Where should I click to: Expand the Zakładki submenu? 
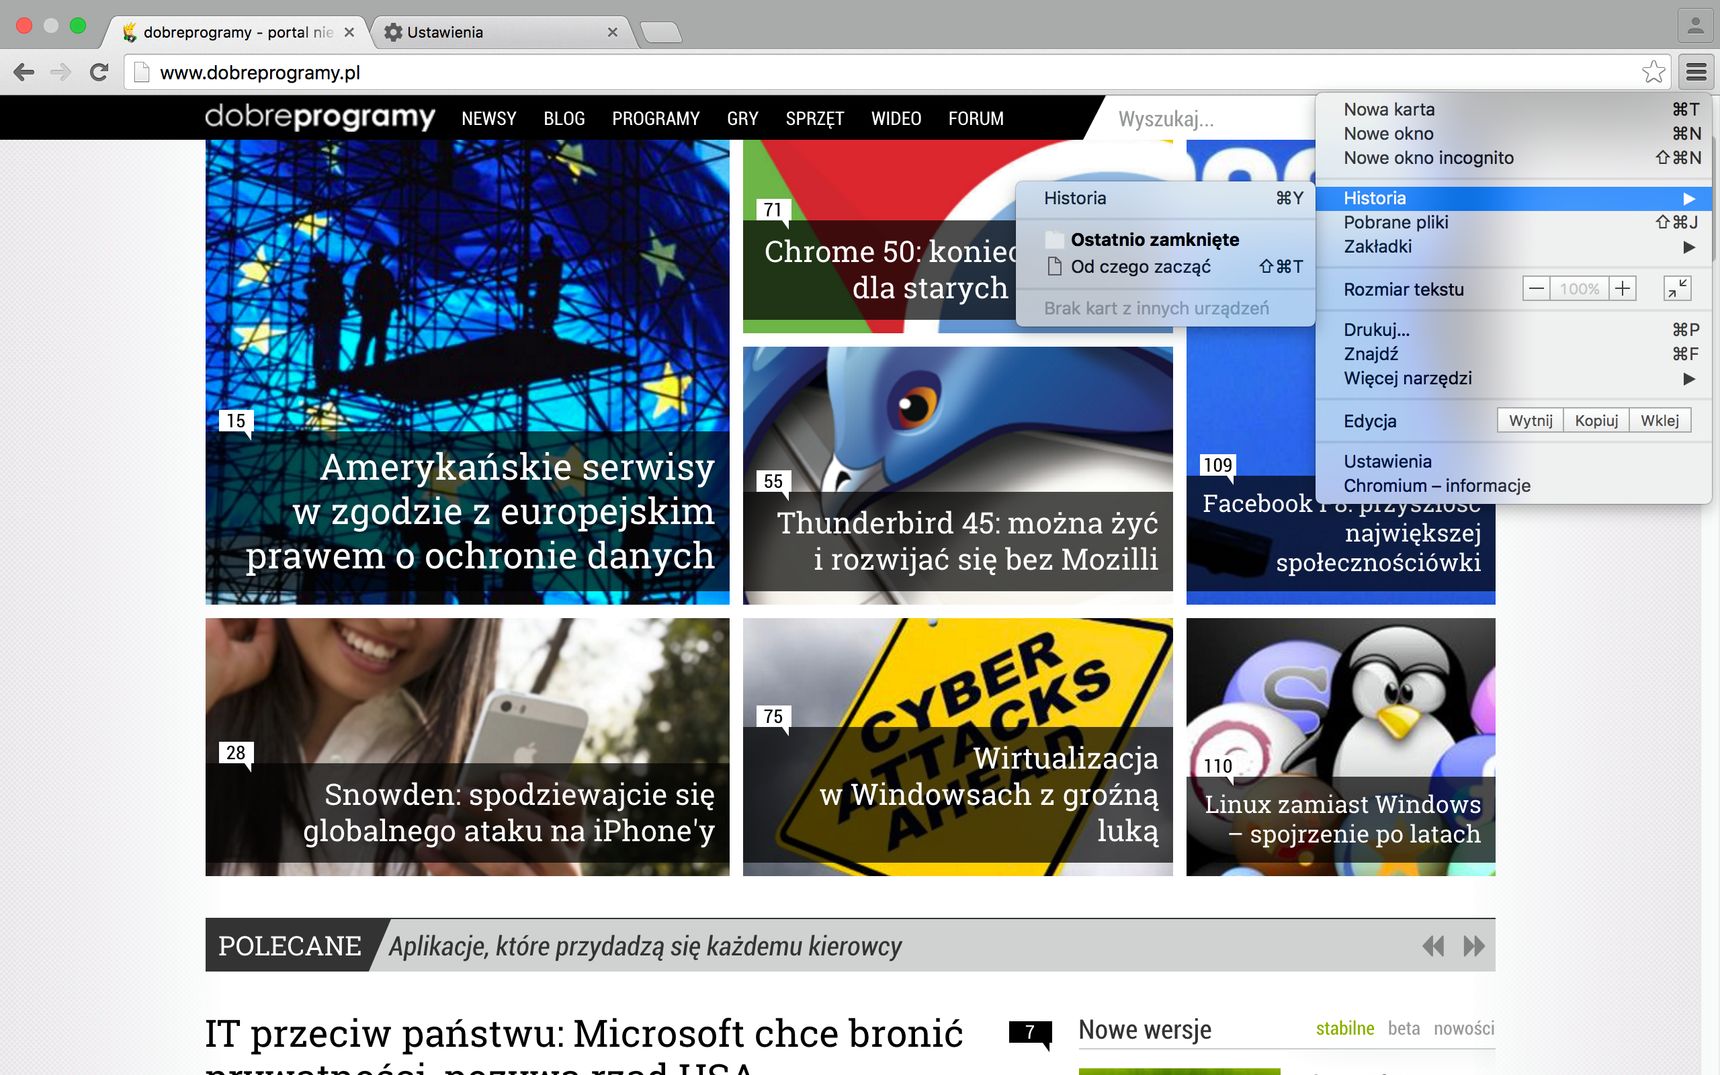click(x=1514, y=246)
